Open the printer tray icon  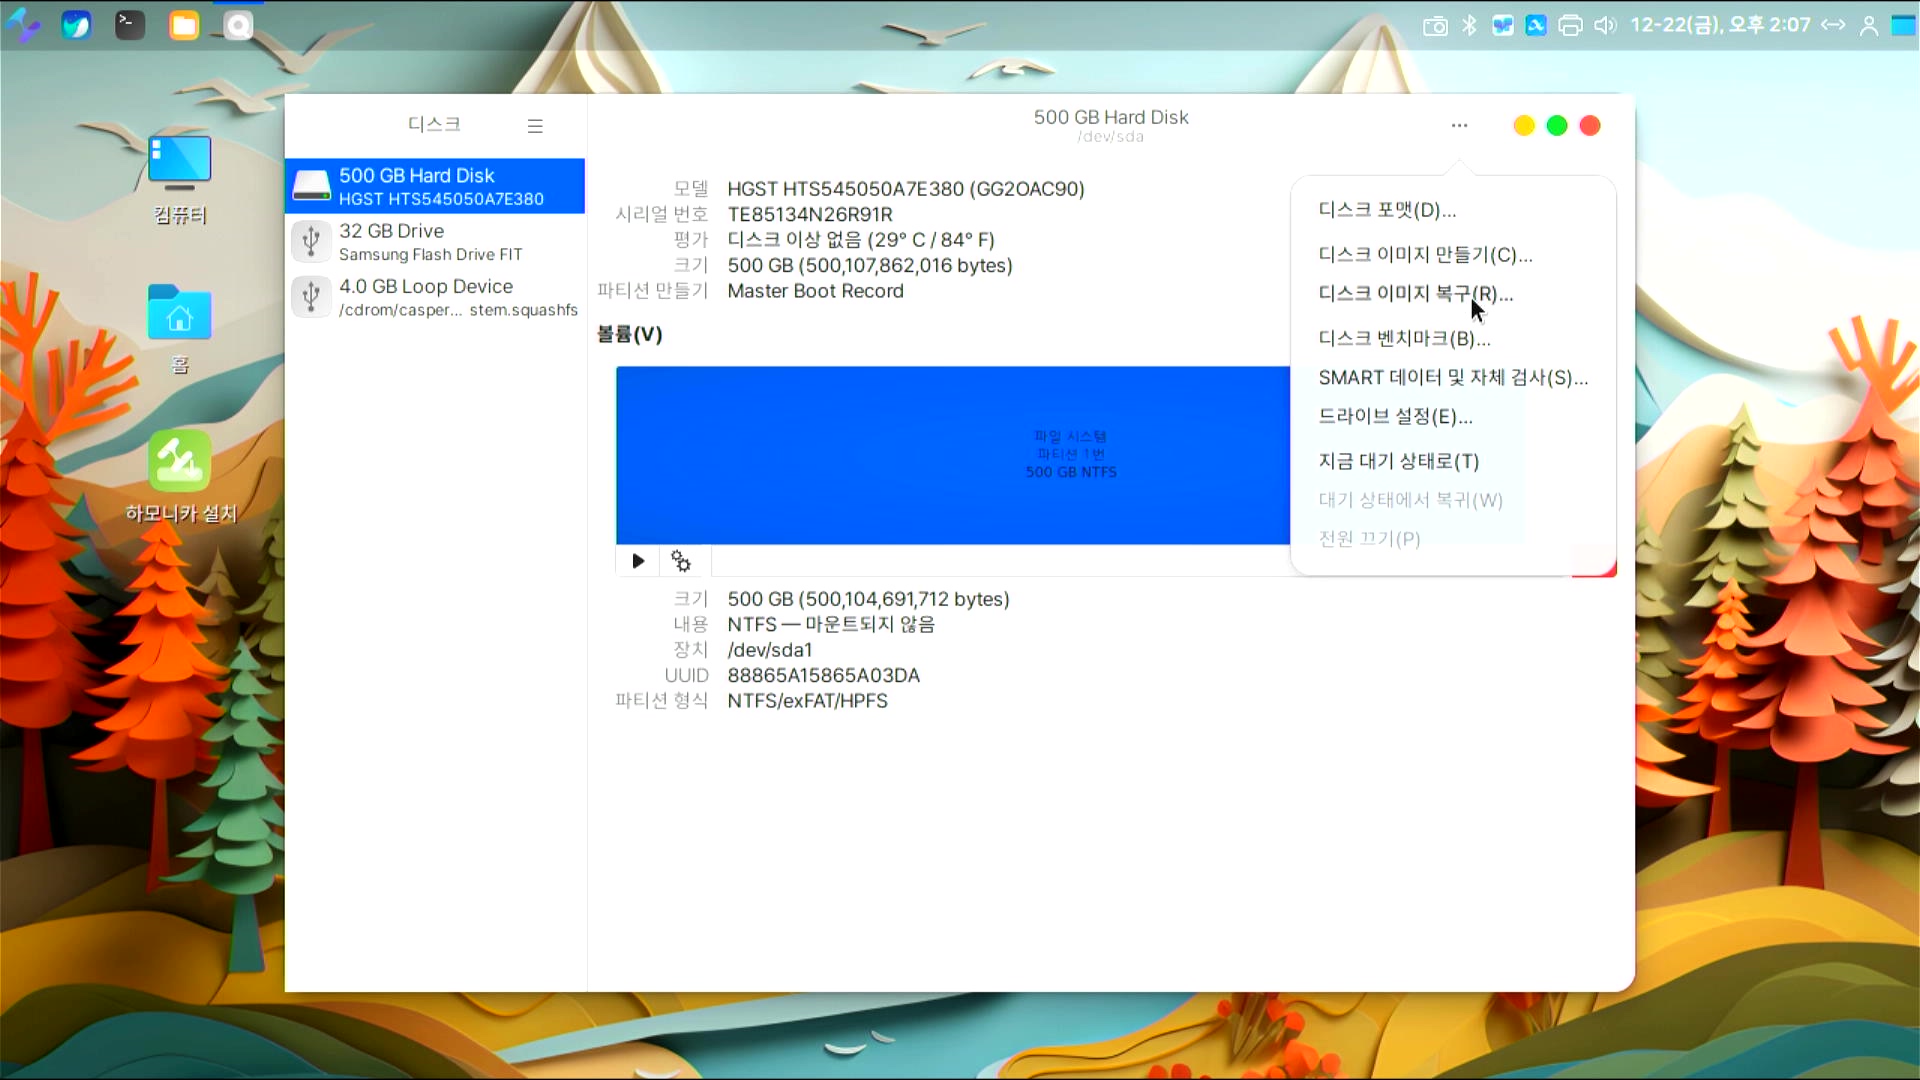pos(1570,26)
